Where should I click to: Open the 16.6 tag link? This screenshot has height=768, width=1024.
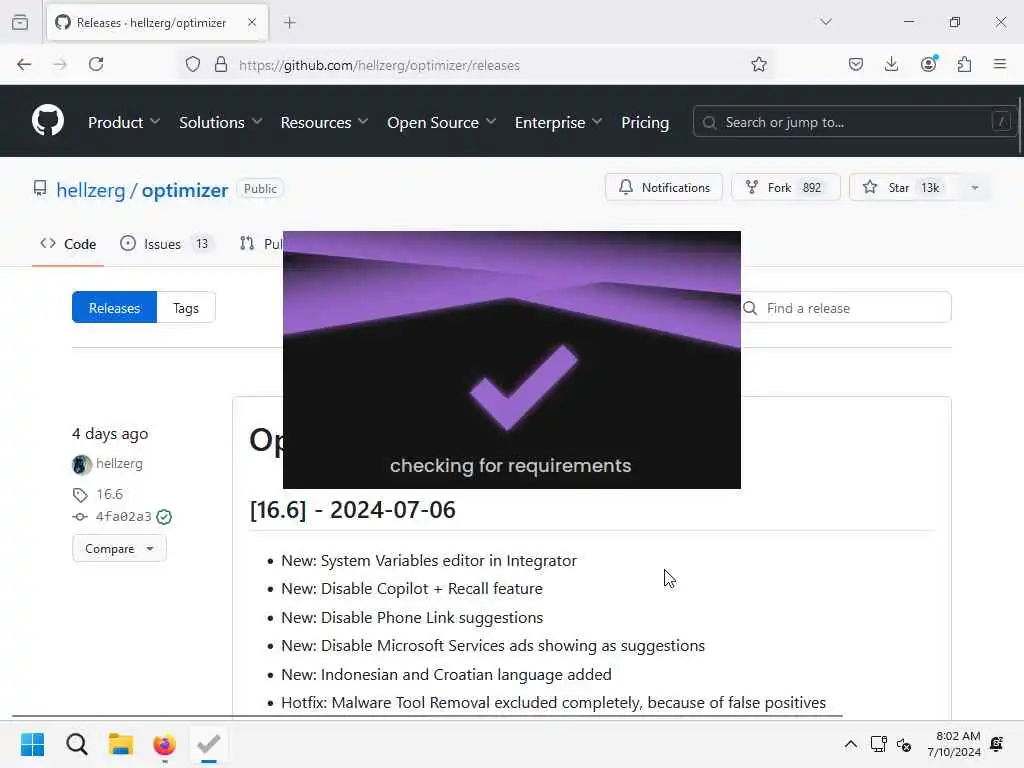tap(109, 494)
